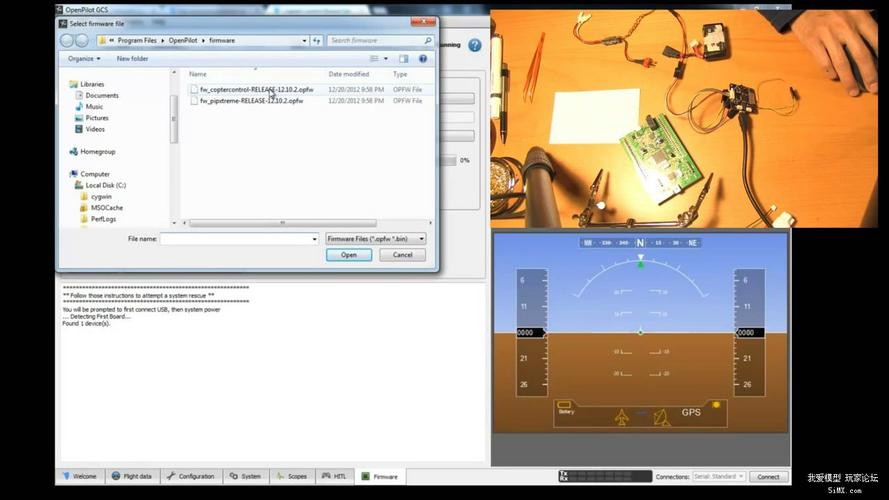Click the satellite dish icon on display

[x=662, y=418]
